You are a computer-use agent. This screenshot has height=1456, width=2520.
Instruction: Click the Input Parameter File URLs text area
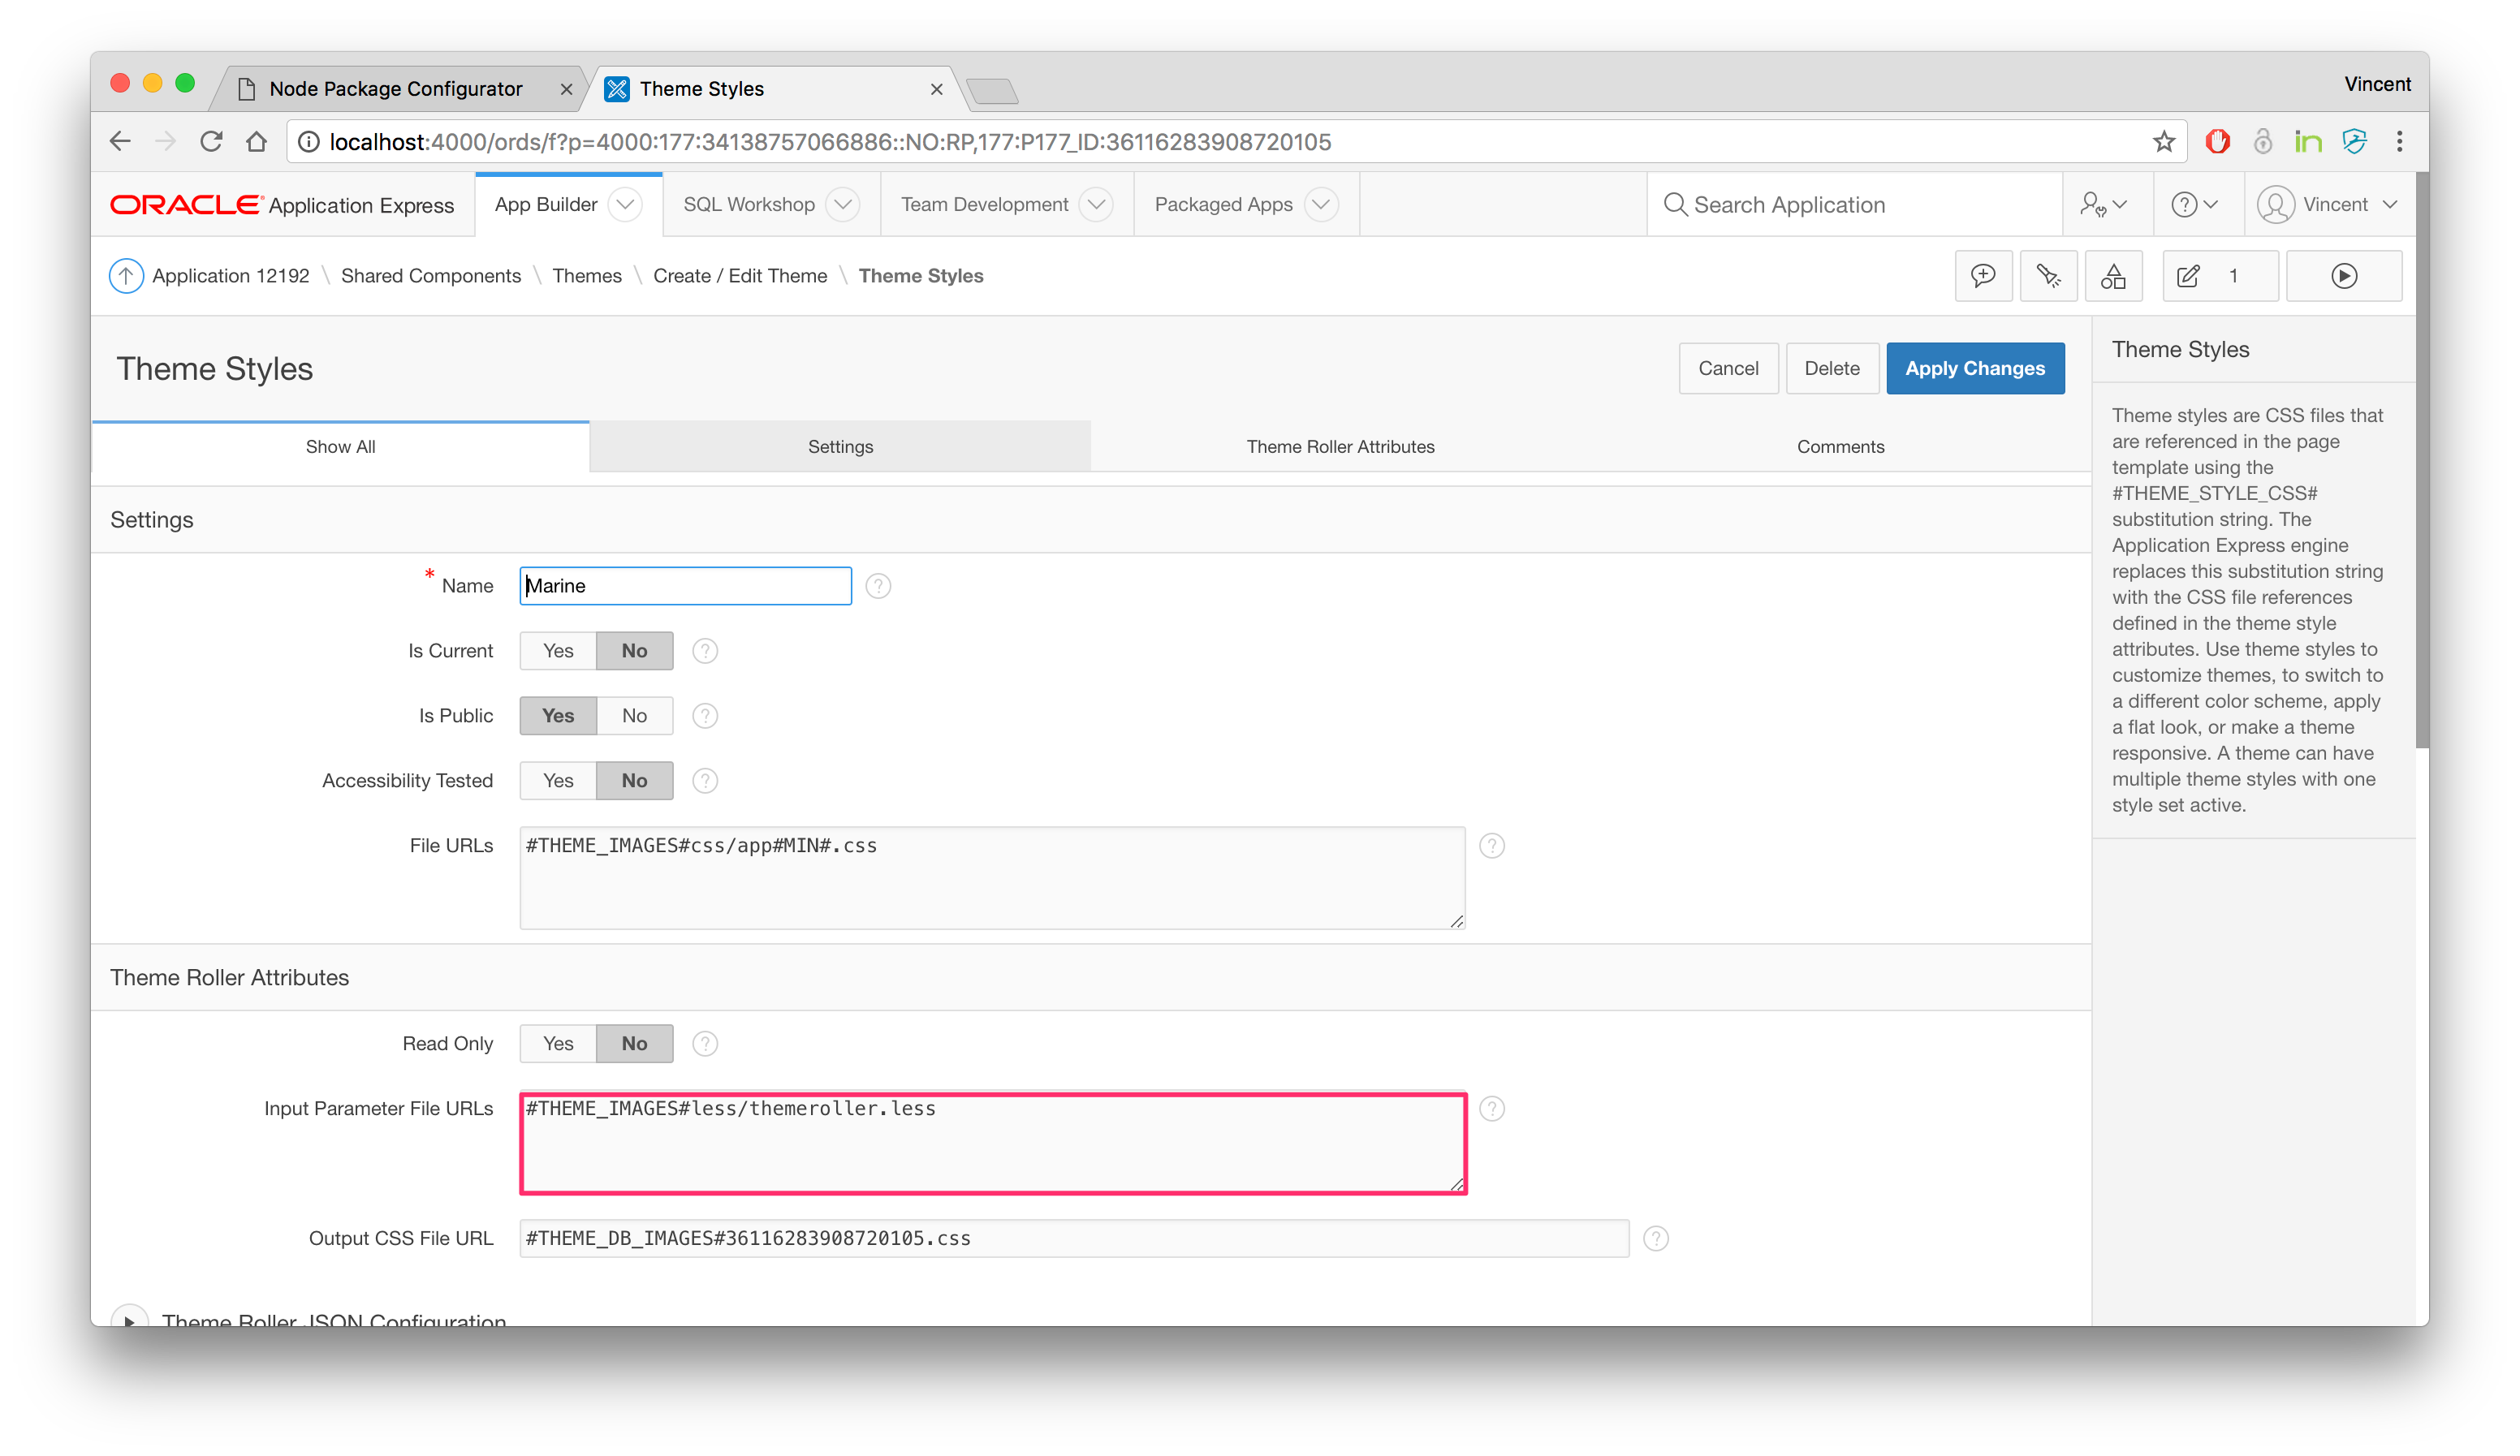point(993,1143)
